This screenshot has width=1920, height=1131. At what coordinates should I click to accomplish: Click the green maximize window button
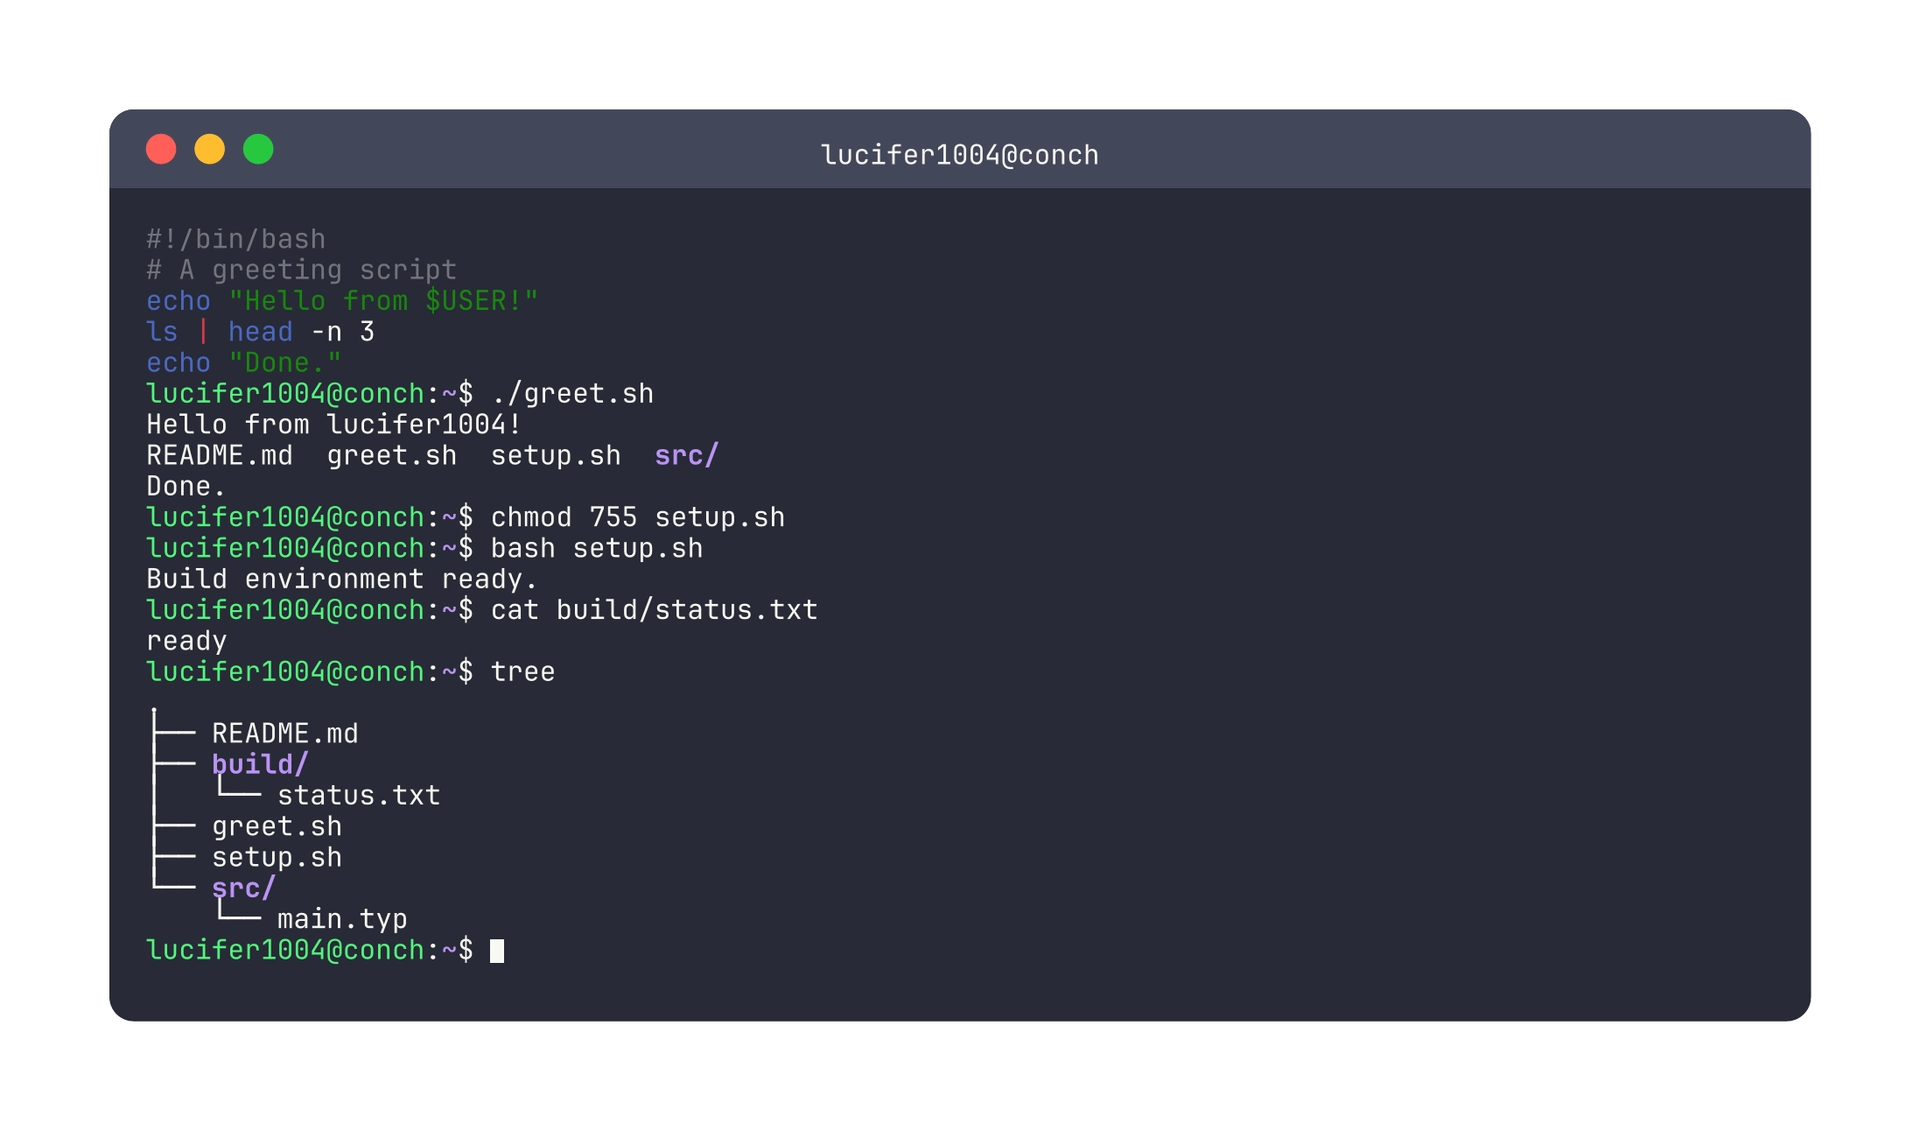tap(258, 149)
